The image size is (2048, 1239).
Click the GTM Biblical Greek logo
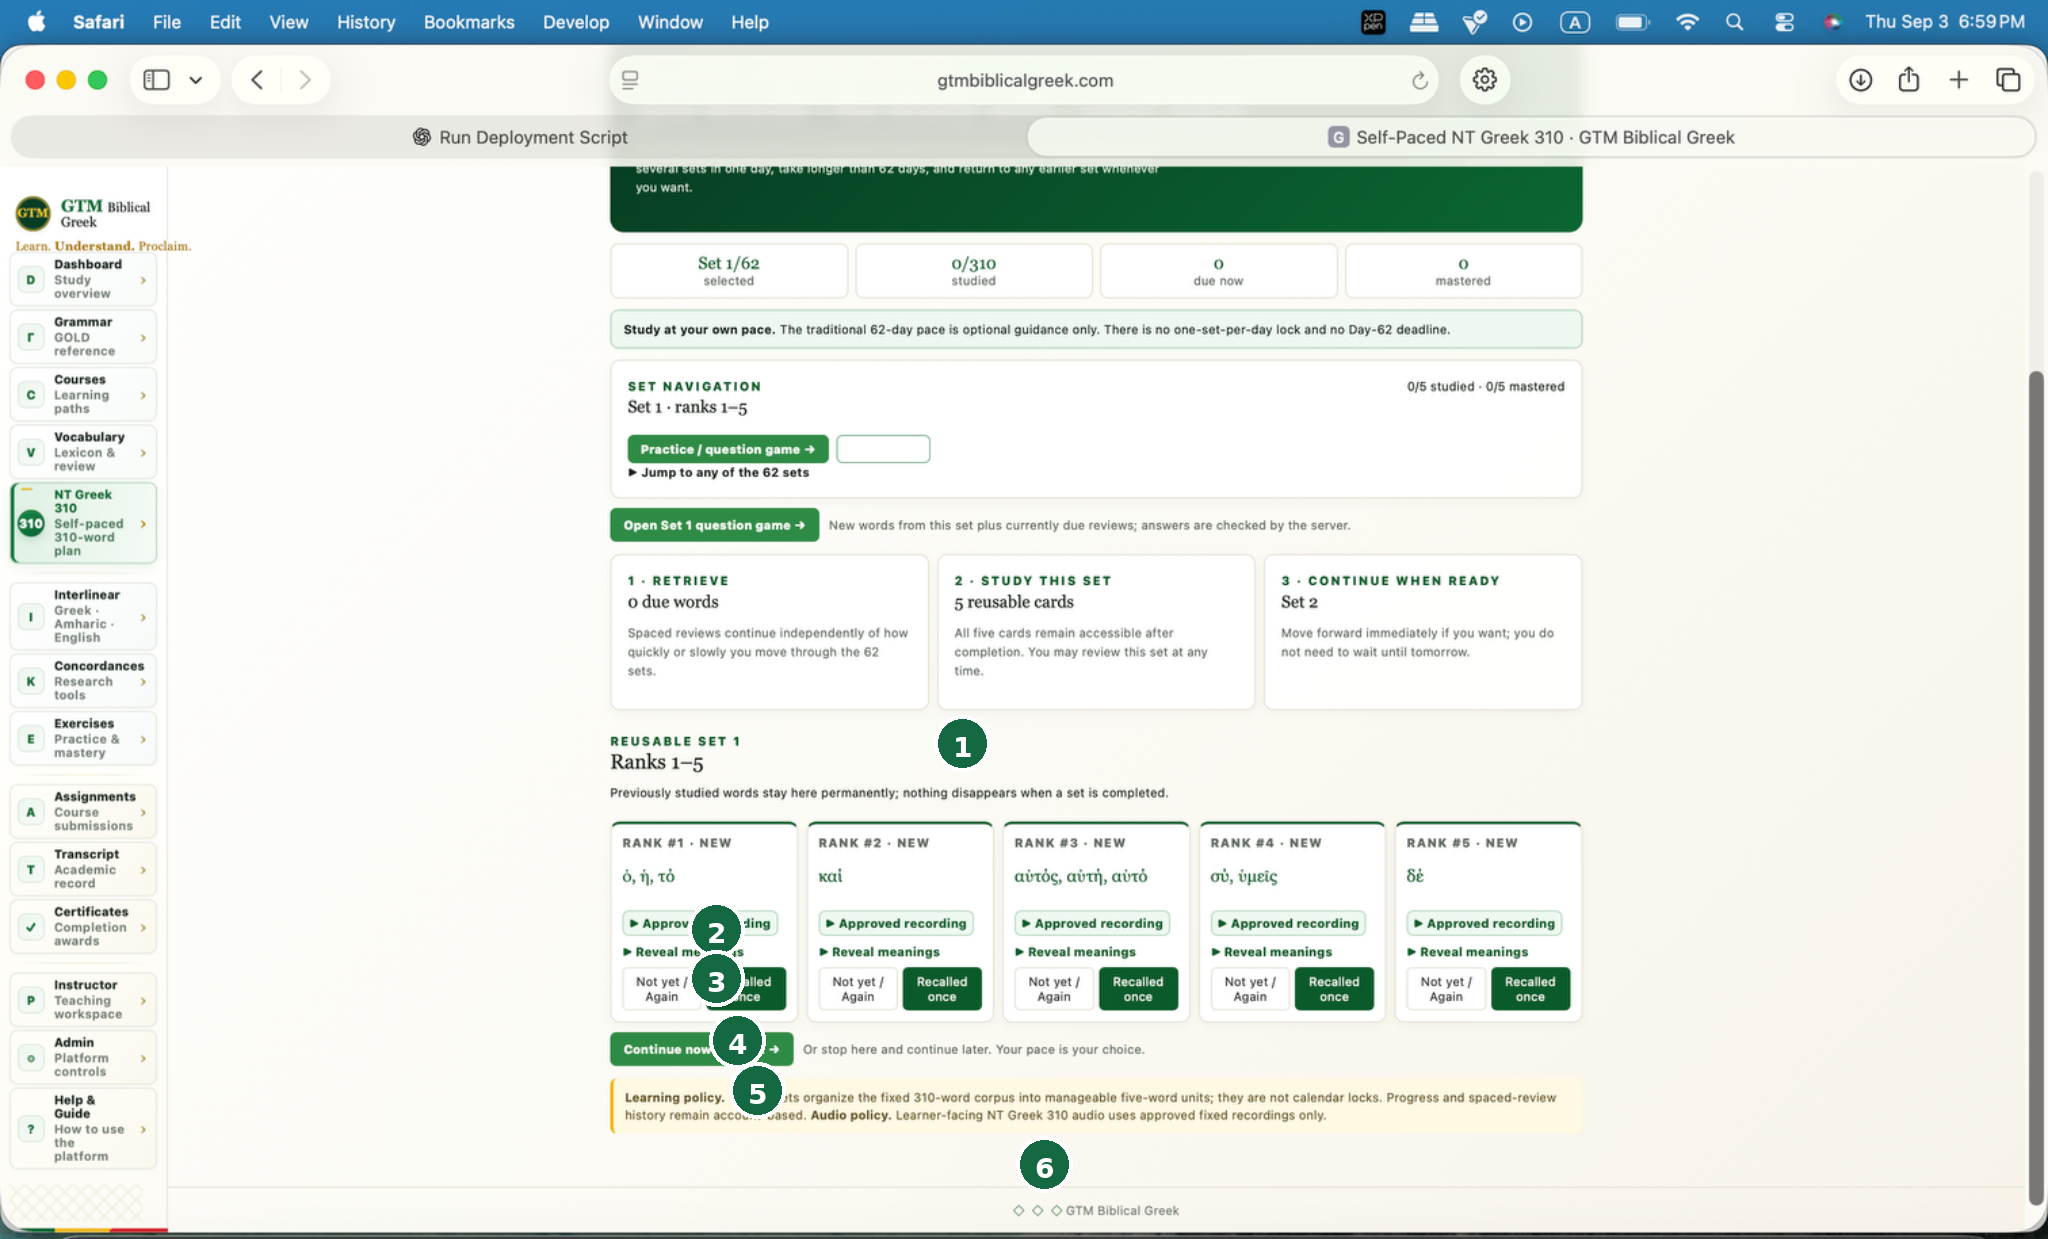point(33,212)
